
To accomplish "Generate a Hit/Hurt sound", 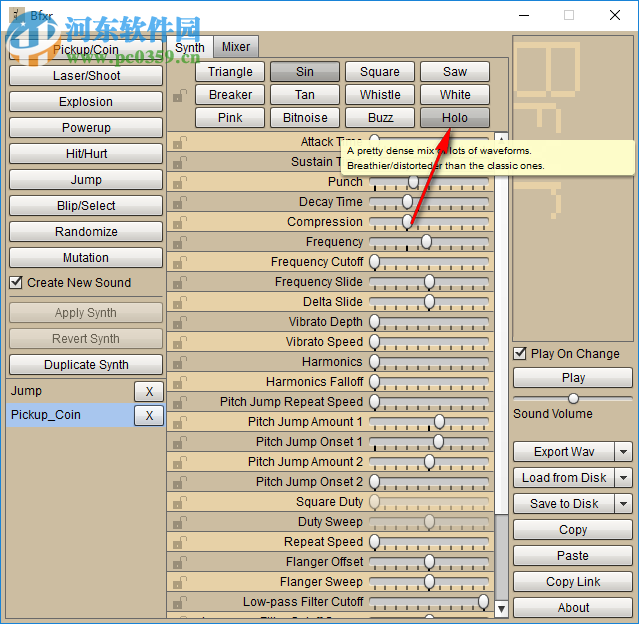I will coord(86,154).
